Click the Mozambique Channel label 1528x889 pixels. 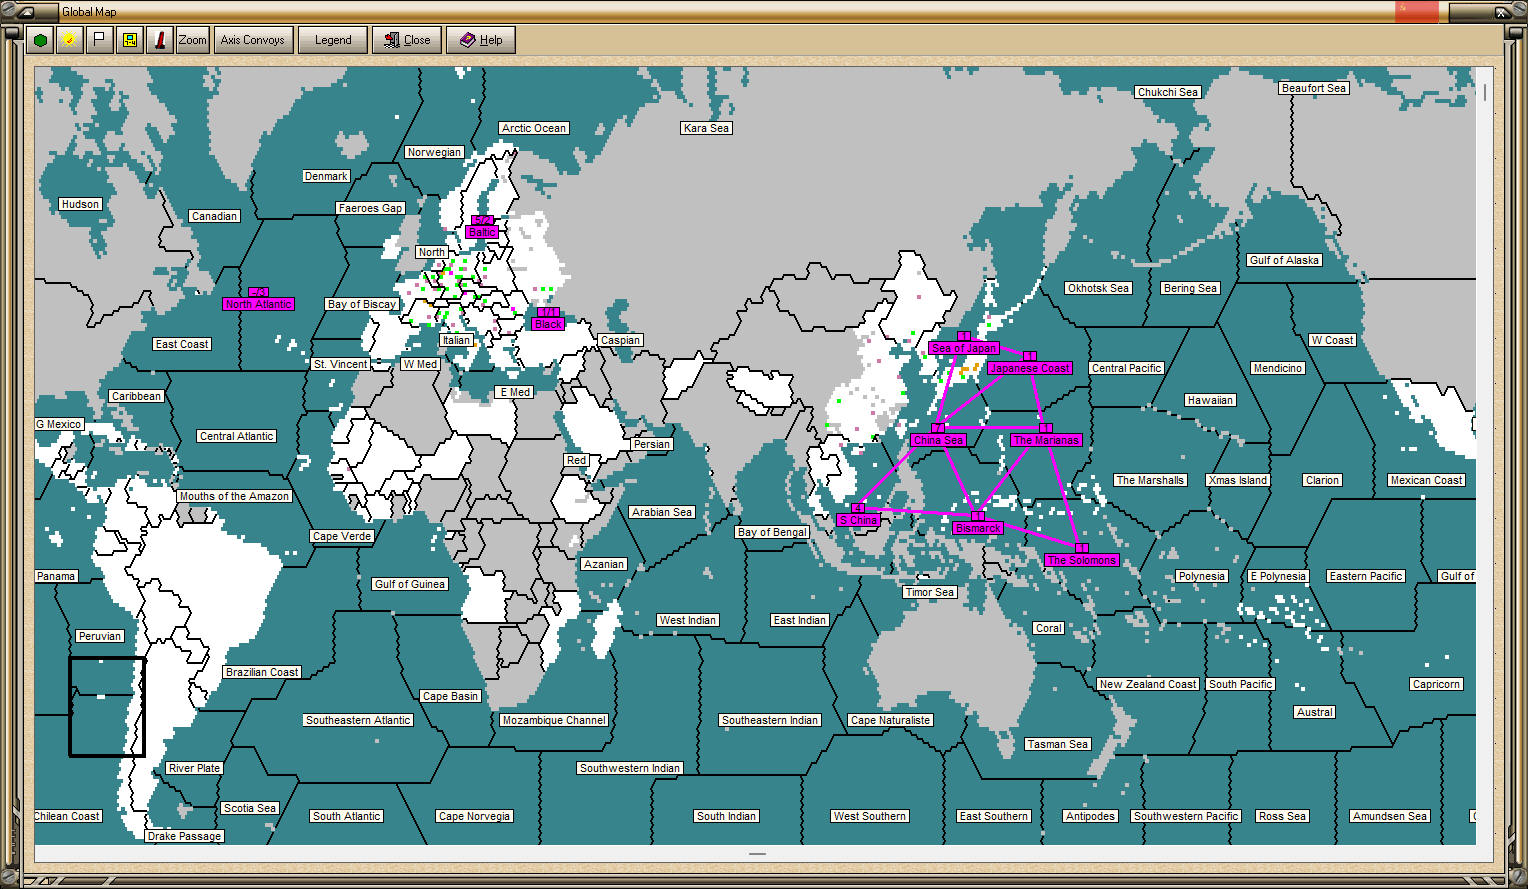[554, 720]
